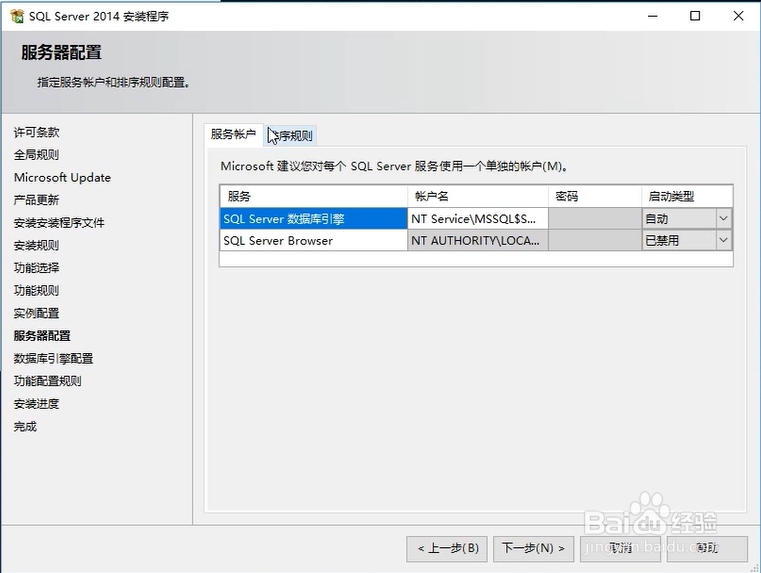761x573 pixels.
Task: Go back with 上一步(B) button
Action: [x=447, y=549]
